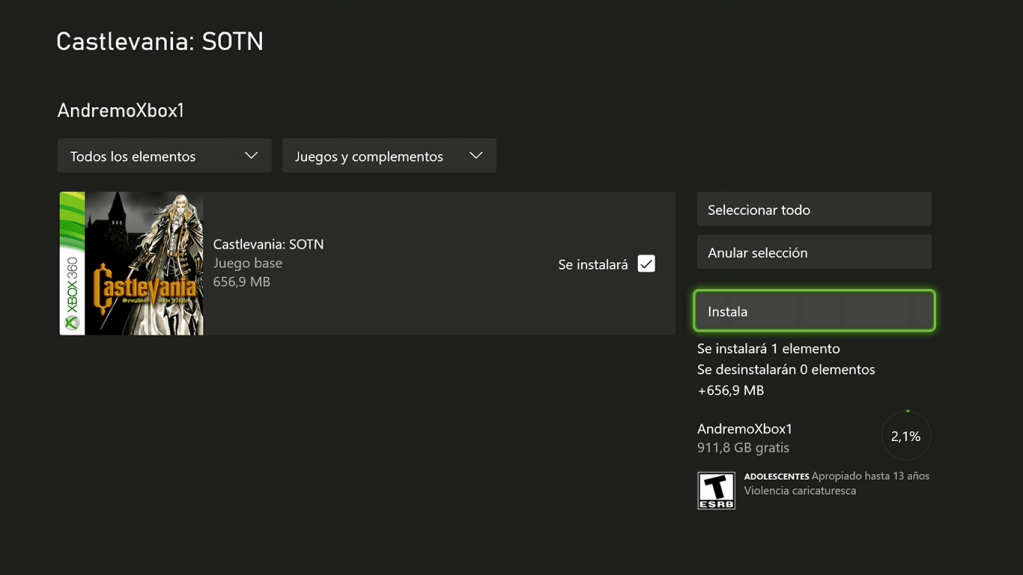Click the Castlevania: SOTN item name
Image resolution: width=1023 pixels, height=575 pixels.
pos(268,244)
